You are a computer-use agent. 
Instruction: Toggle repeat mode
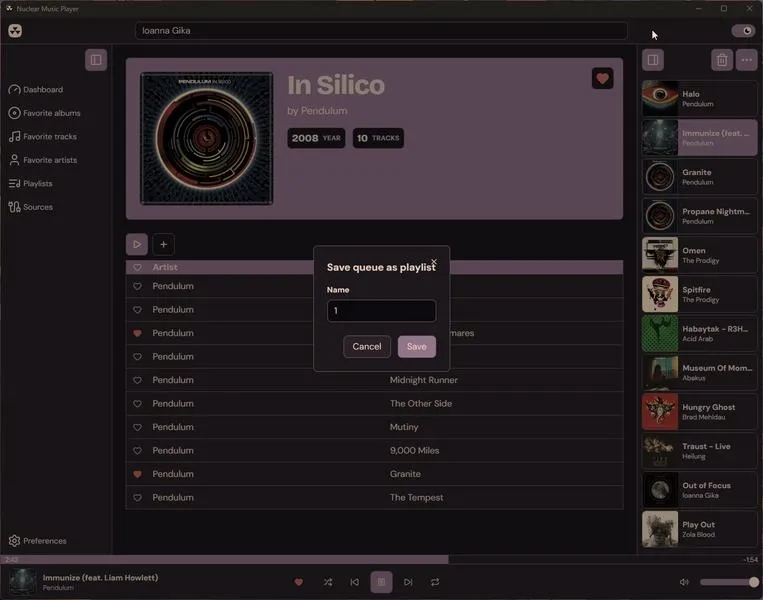435,582
